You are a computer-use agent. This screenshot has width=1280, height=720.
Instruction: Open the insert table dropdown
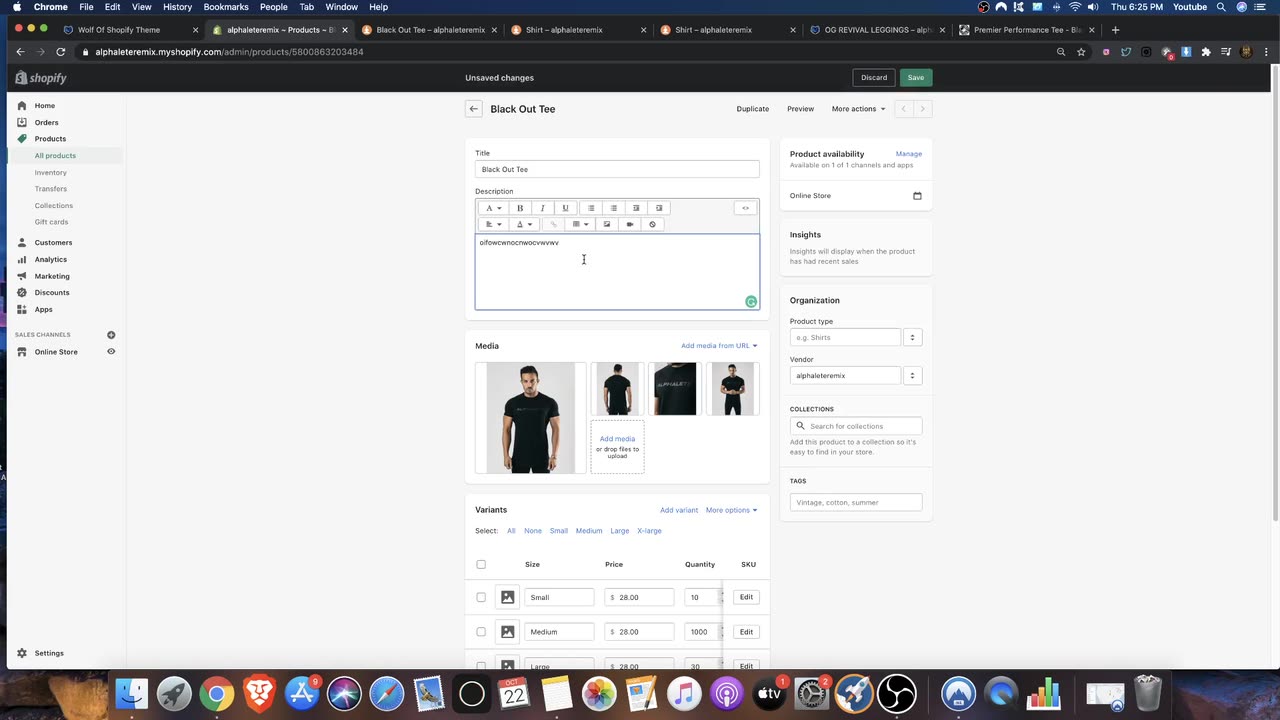(580, 224)
